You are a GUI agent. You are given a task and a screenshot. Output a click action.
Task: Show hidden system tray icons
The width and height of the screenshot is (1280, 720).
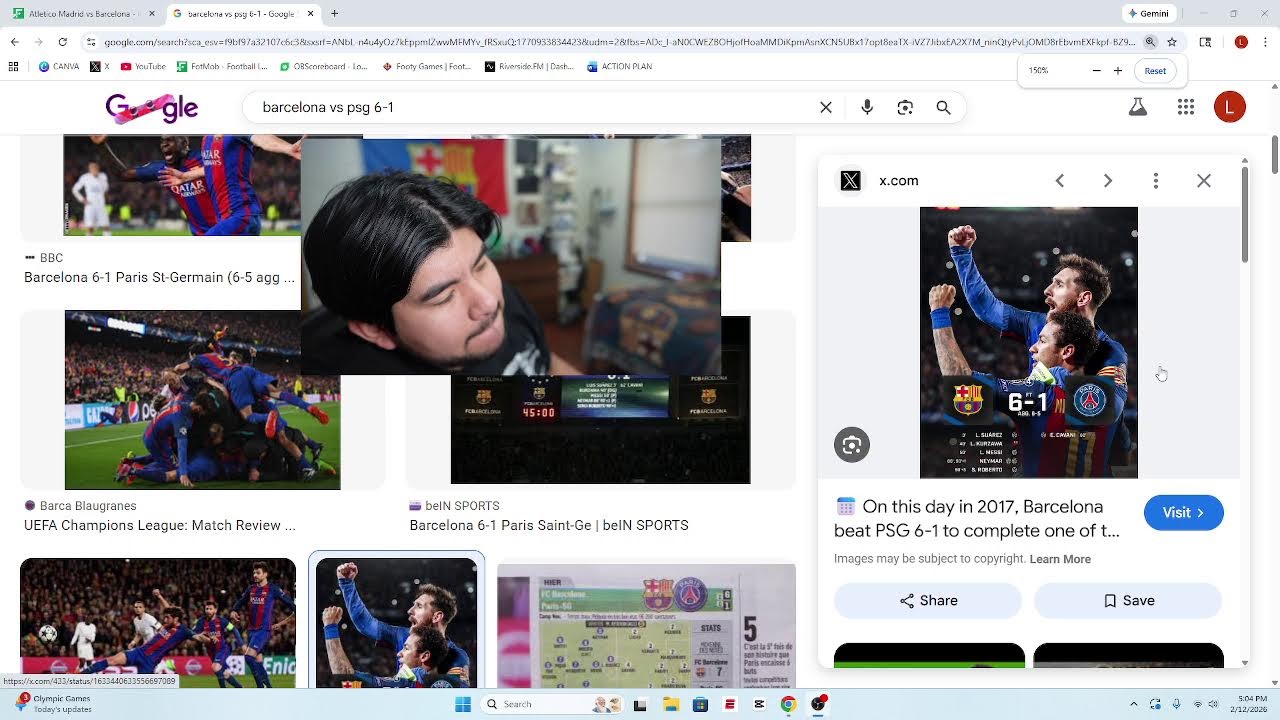[1134, 704]
